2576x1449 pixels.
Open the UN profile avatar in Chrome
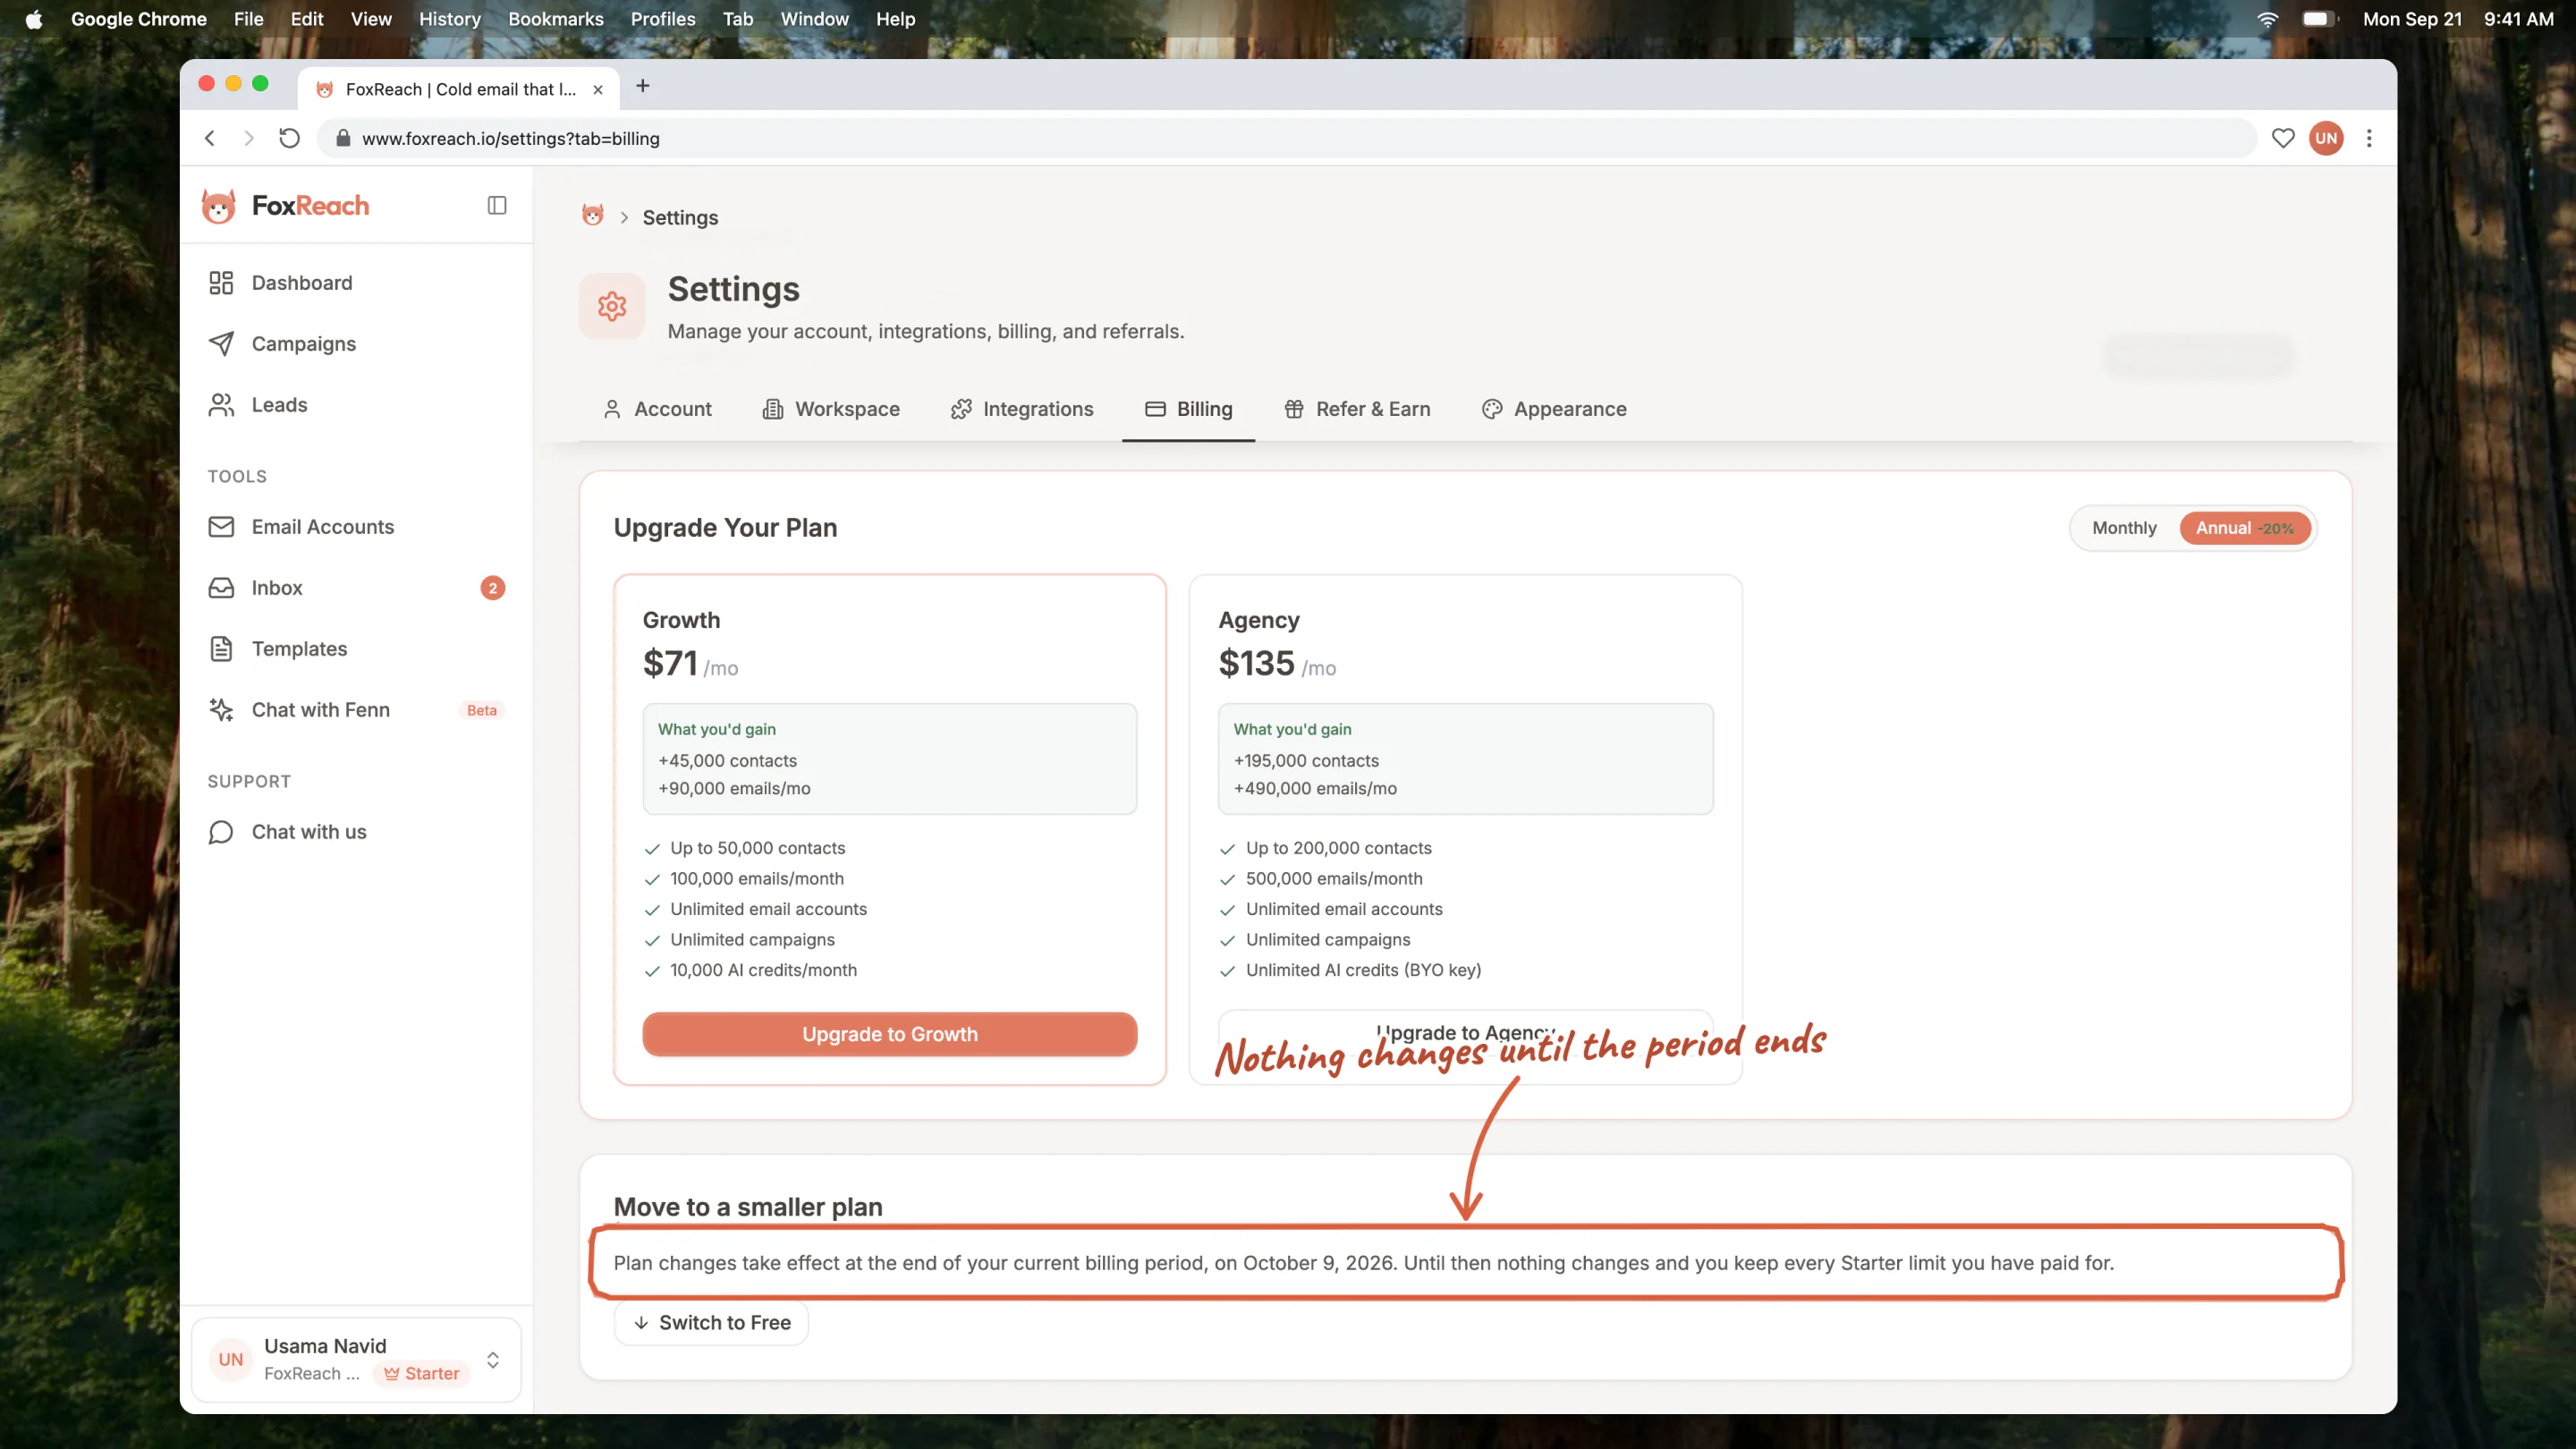(2326, 138)
